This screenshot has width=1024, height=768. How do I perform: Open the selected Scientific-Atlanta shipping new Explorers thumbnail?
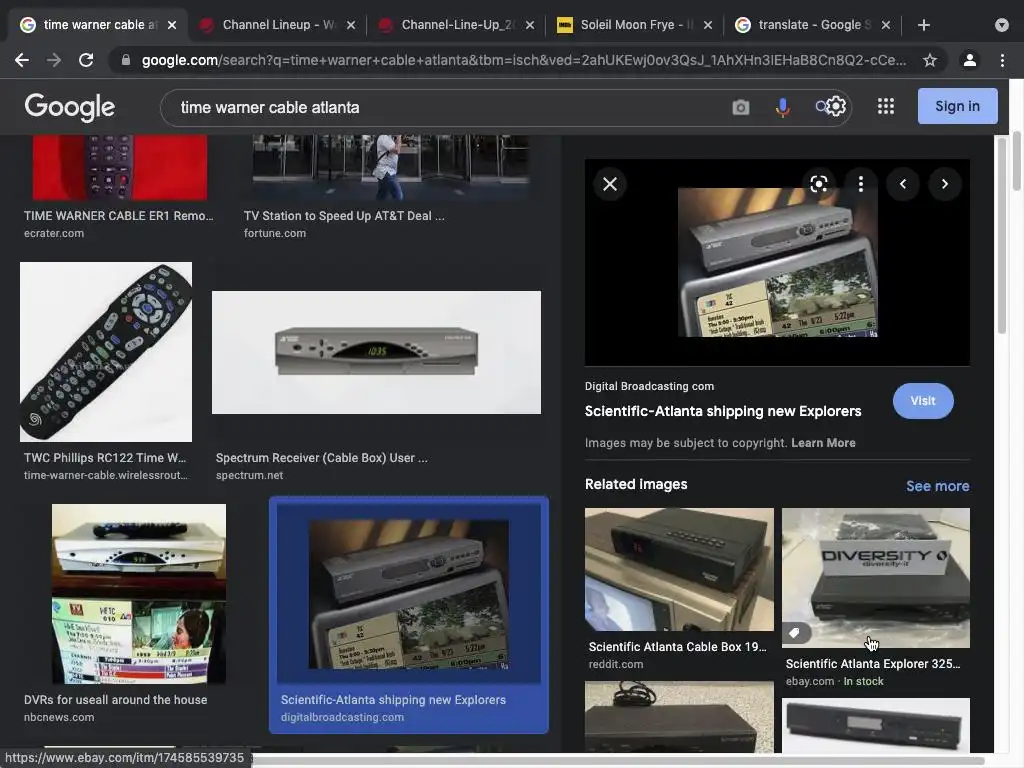(x=409, y=594)
